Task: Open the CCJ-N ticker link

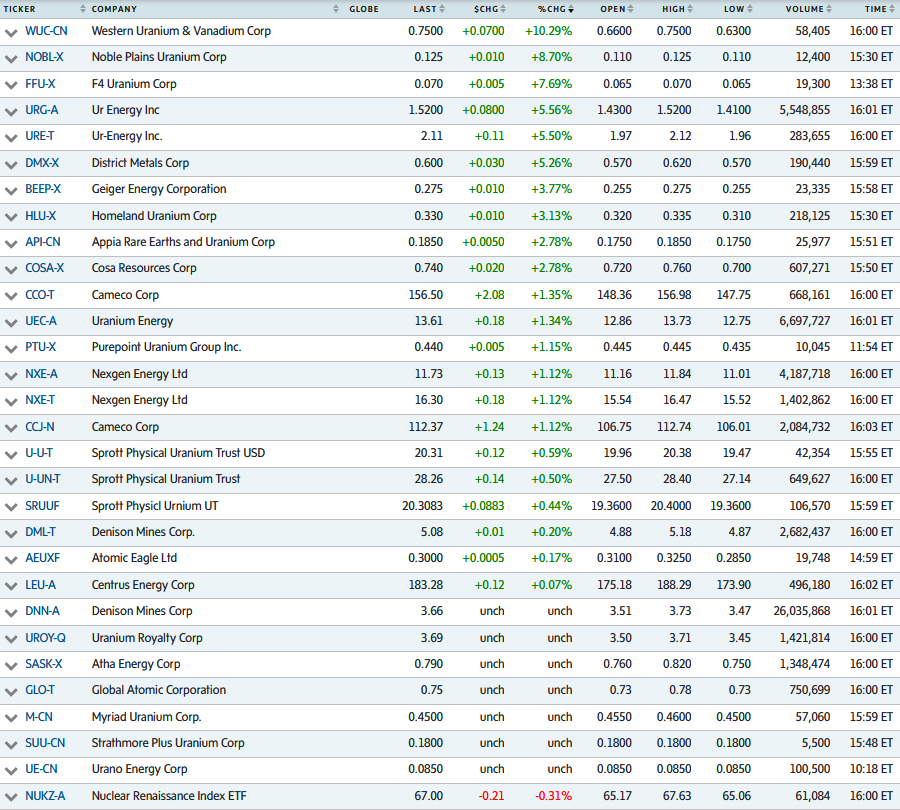Action: click(40, 427)
